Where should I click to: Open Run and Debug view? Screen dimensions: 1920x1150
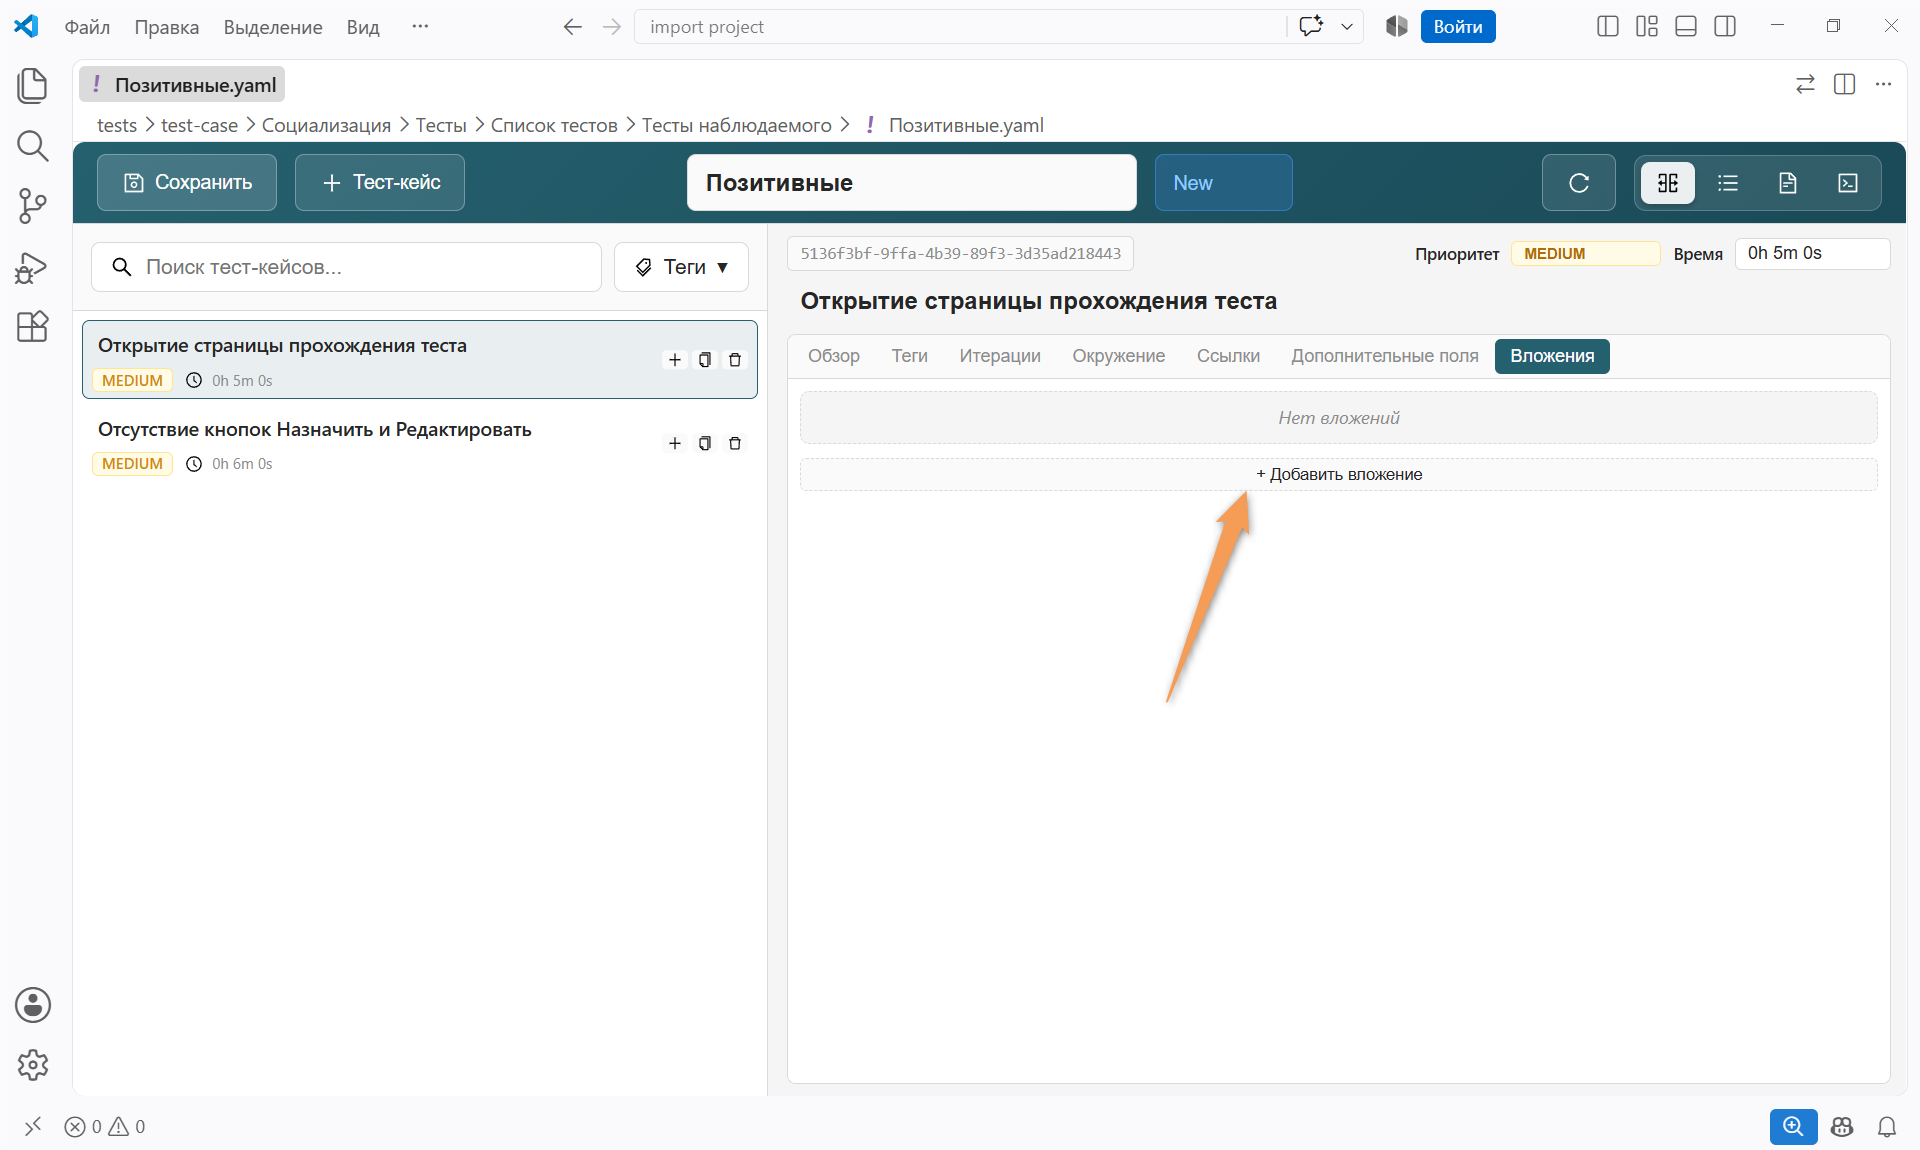pos(32,267)
